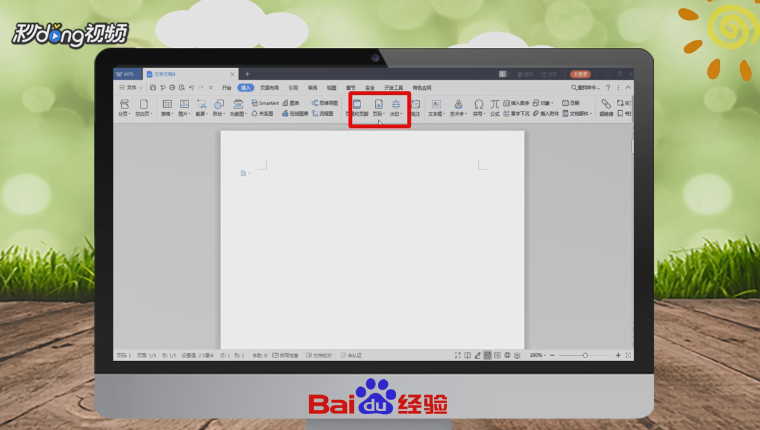Screen dimensions: 760x430
Task: Click the WPS home button in title bar
Action: (127, 74)
